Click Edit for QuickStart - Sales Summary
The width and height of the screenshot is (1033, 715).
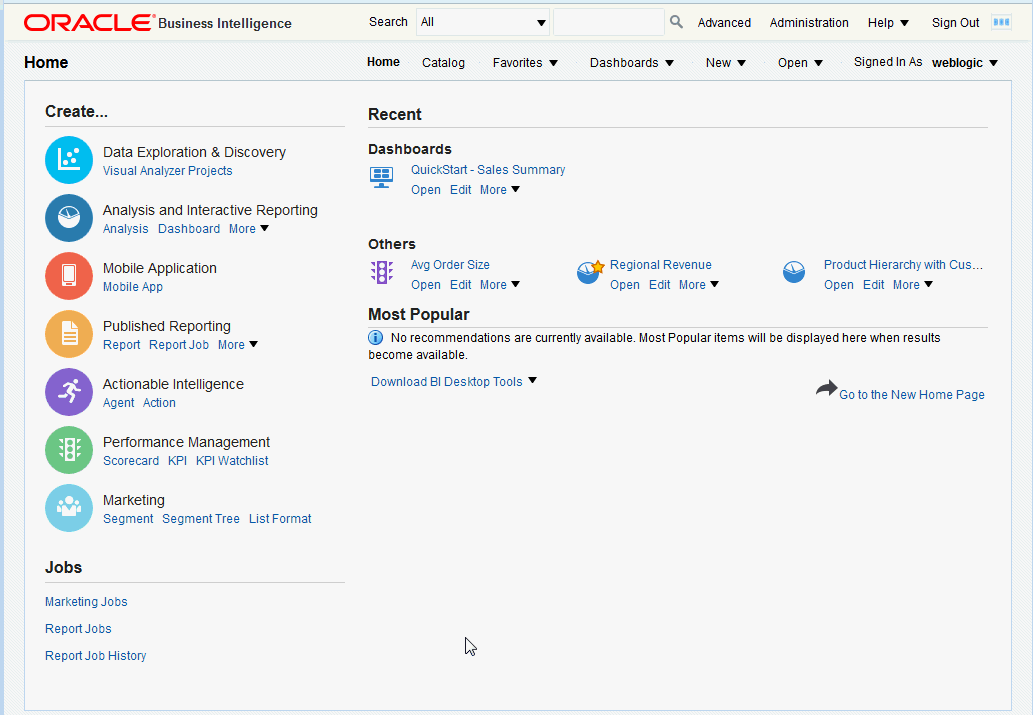tap(461, 190)
